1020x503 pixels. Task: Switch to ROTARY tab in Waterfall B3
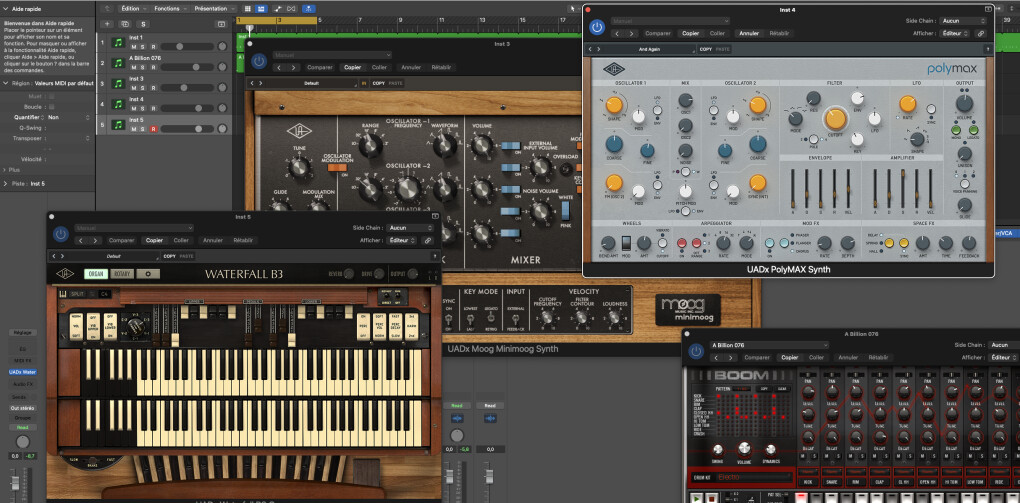122,274
